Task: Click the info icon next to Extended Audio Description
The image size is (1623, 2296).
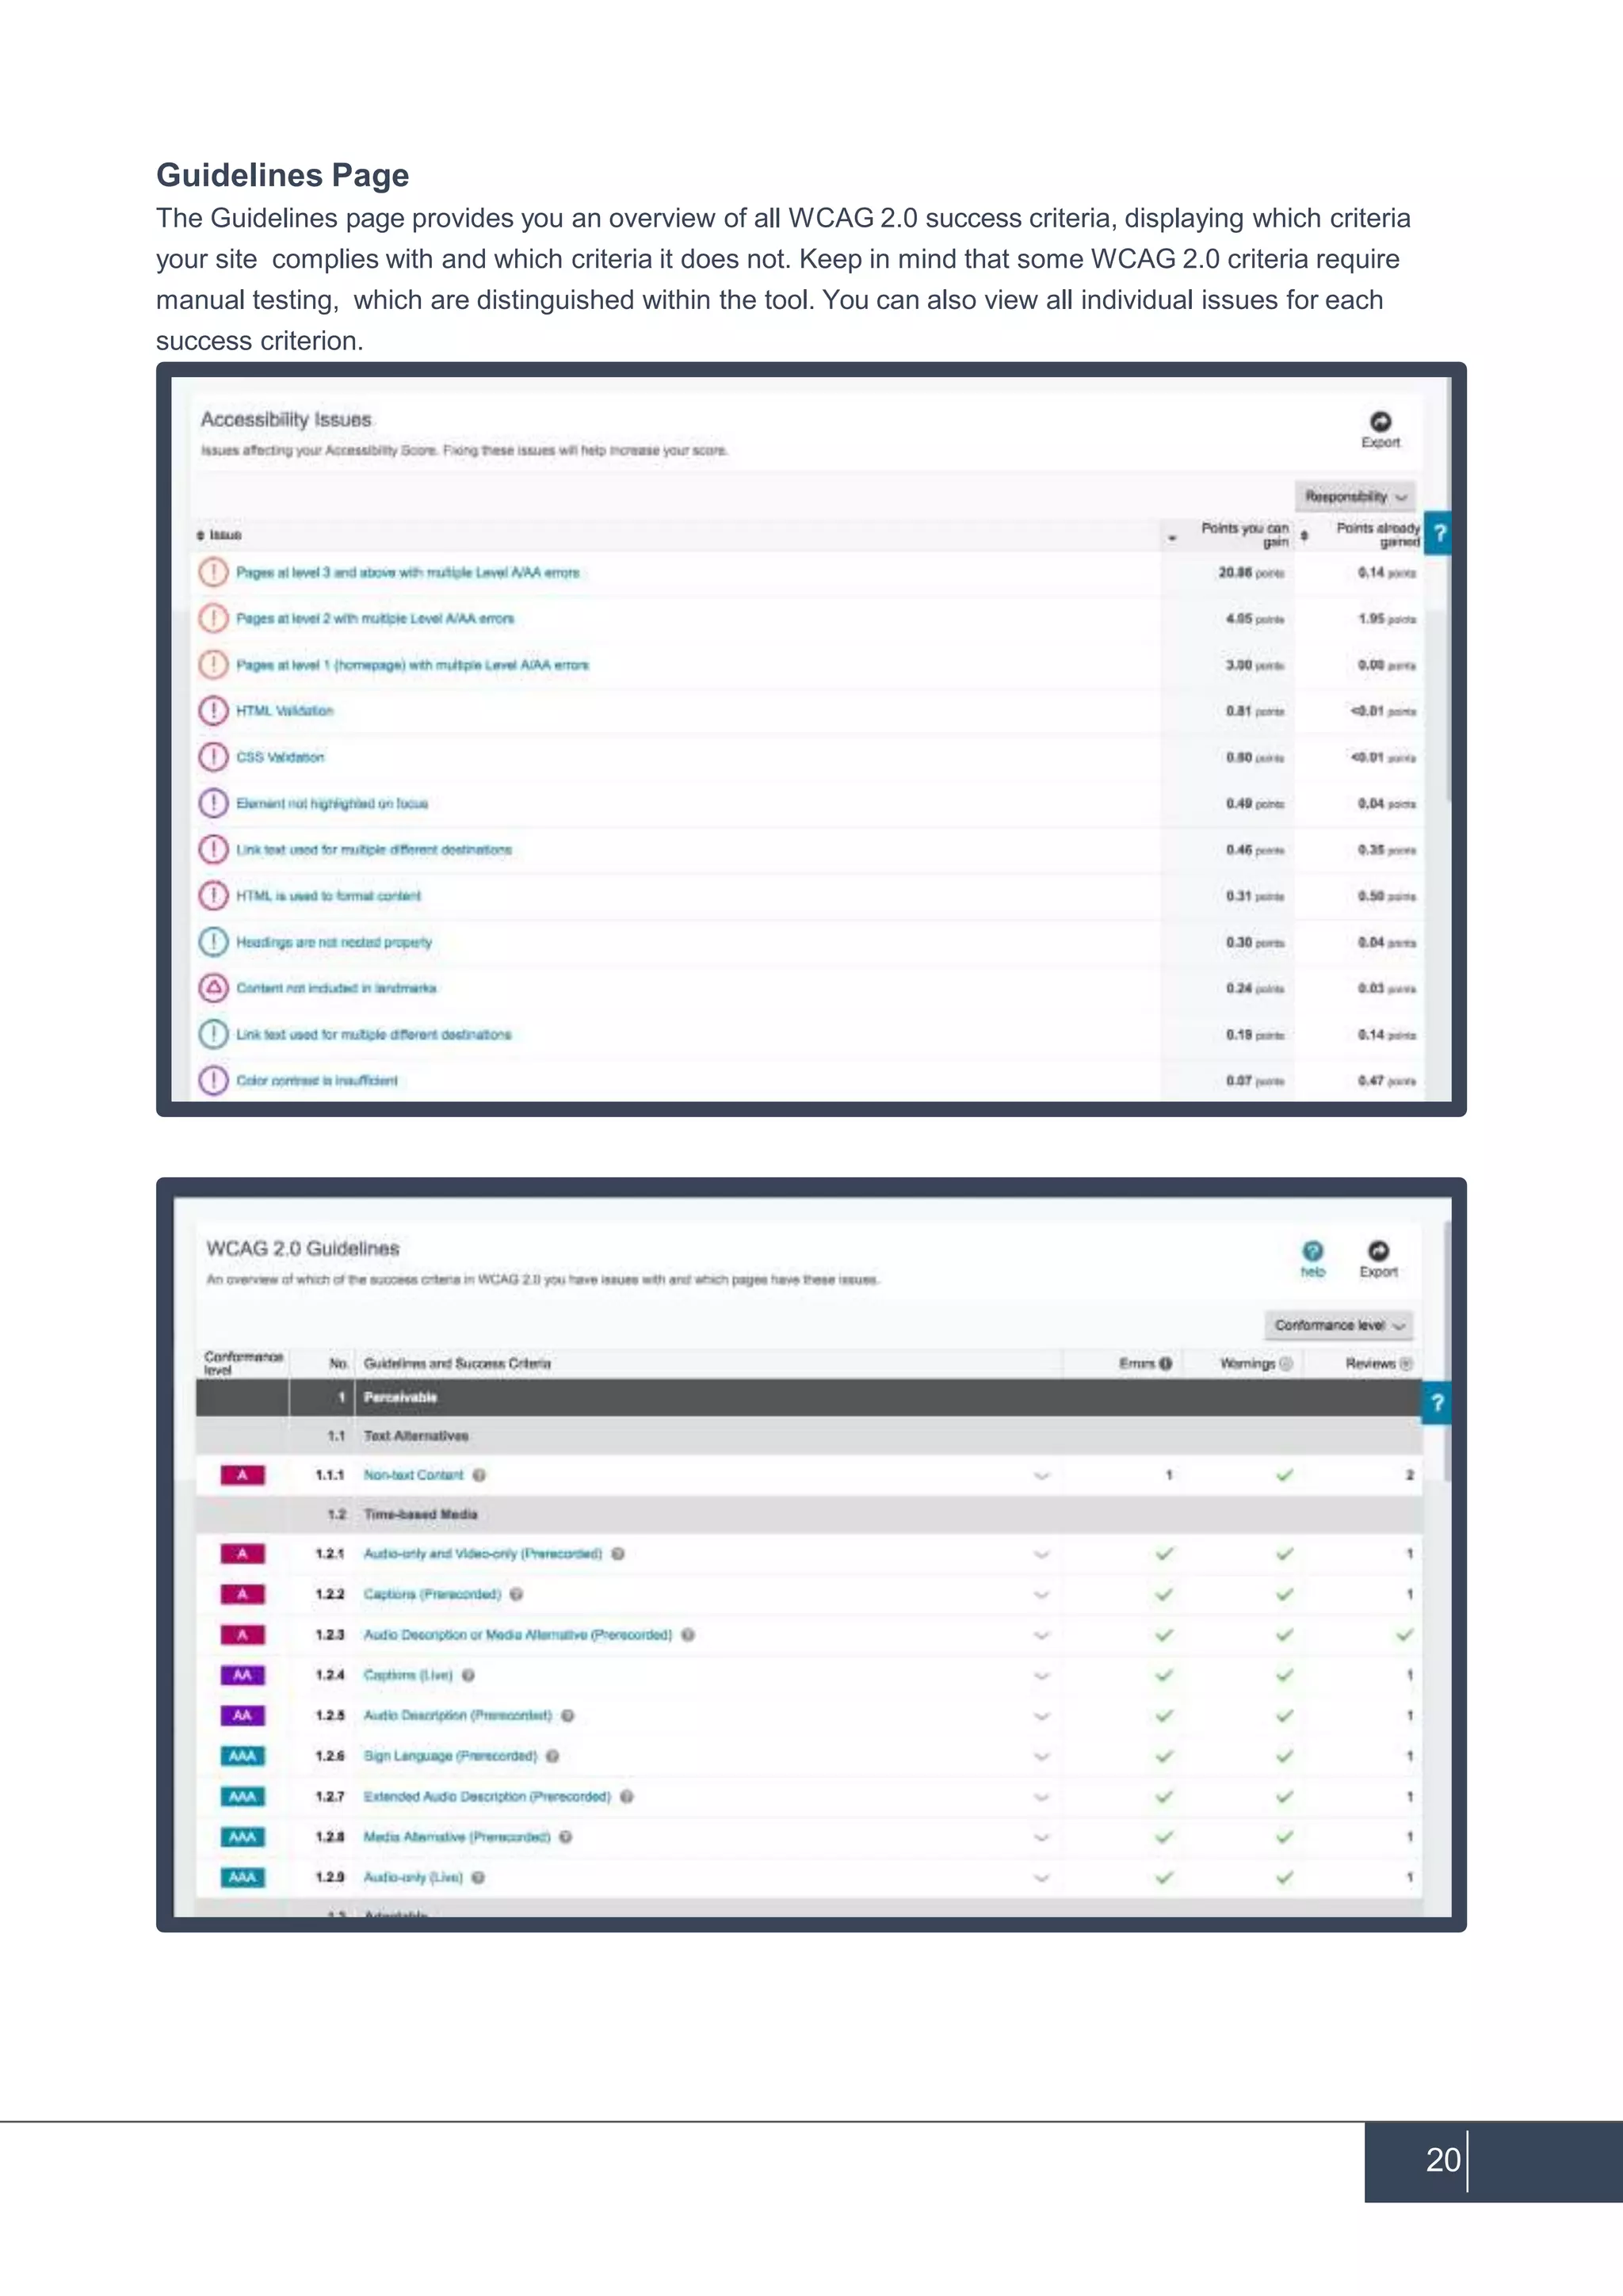Action: coord(626,1796)
